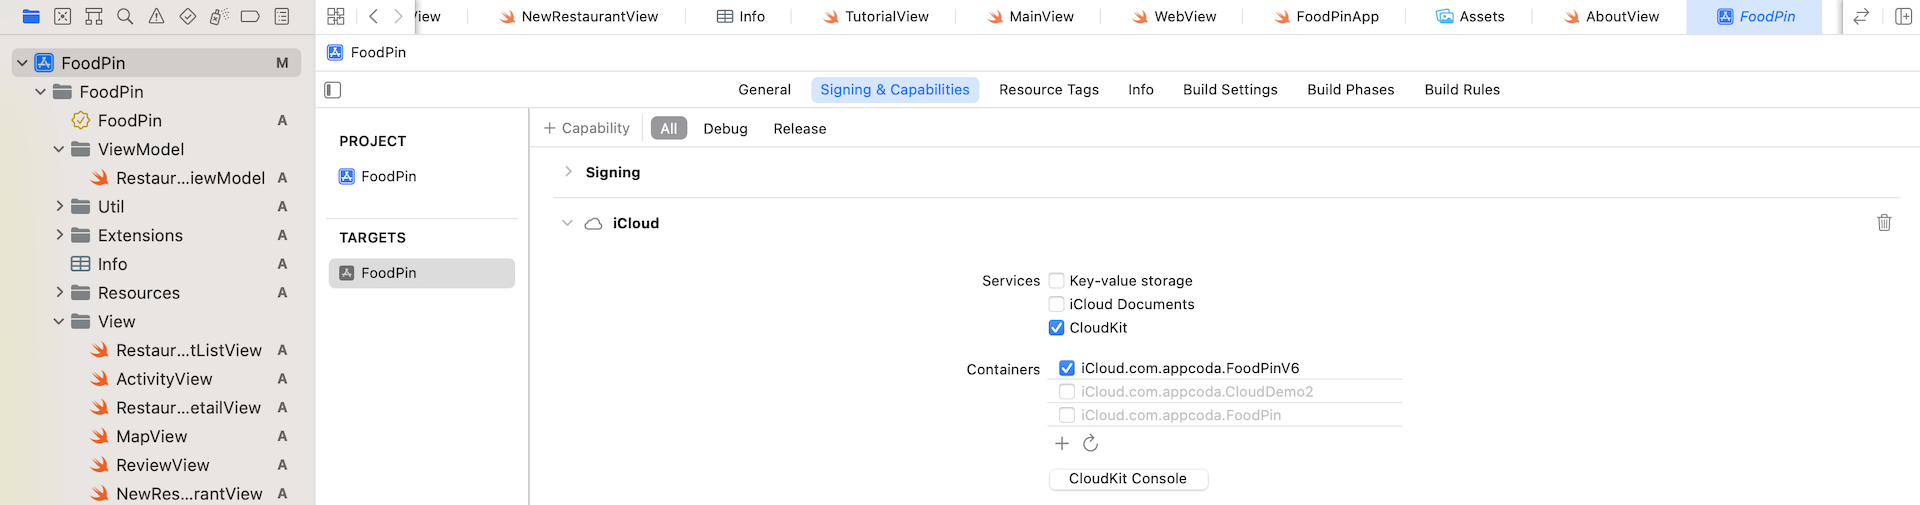1920x505 pixels.
Task: Check iCloud.com.appcoda.FoodPin container
Action: click(x=1067, y=415)
